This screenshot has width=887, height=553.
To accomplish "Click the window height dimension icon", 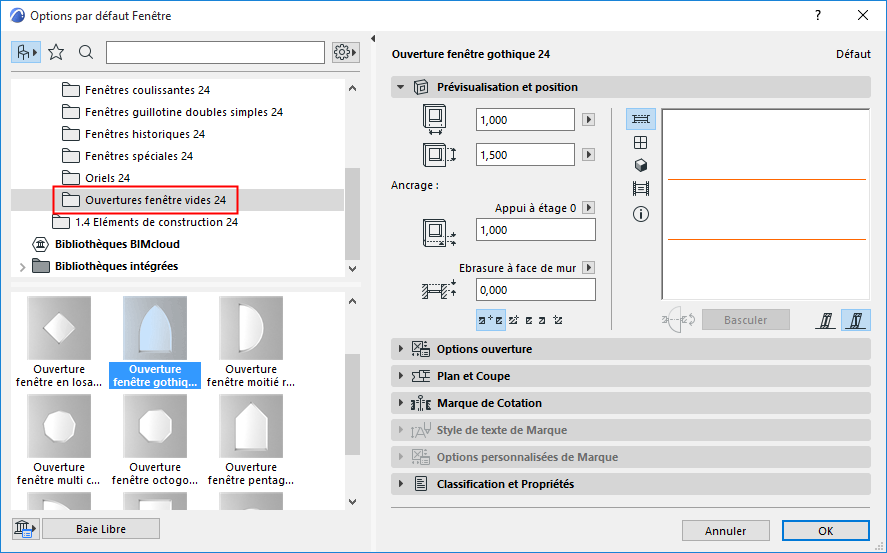I will (440, 154).
